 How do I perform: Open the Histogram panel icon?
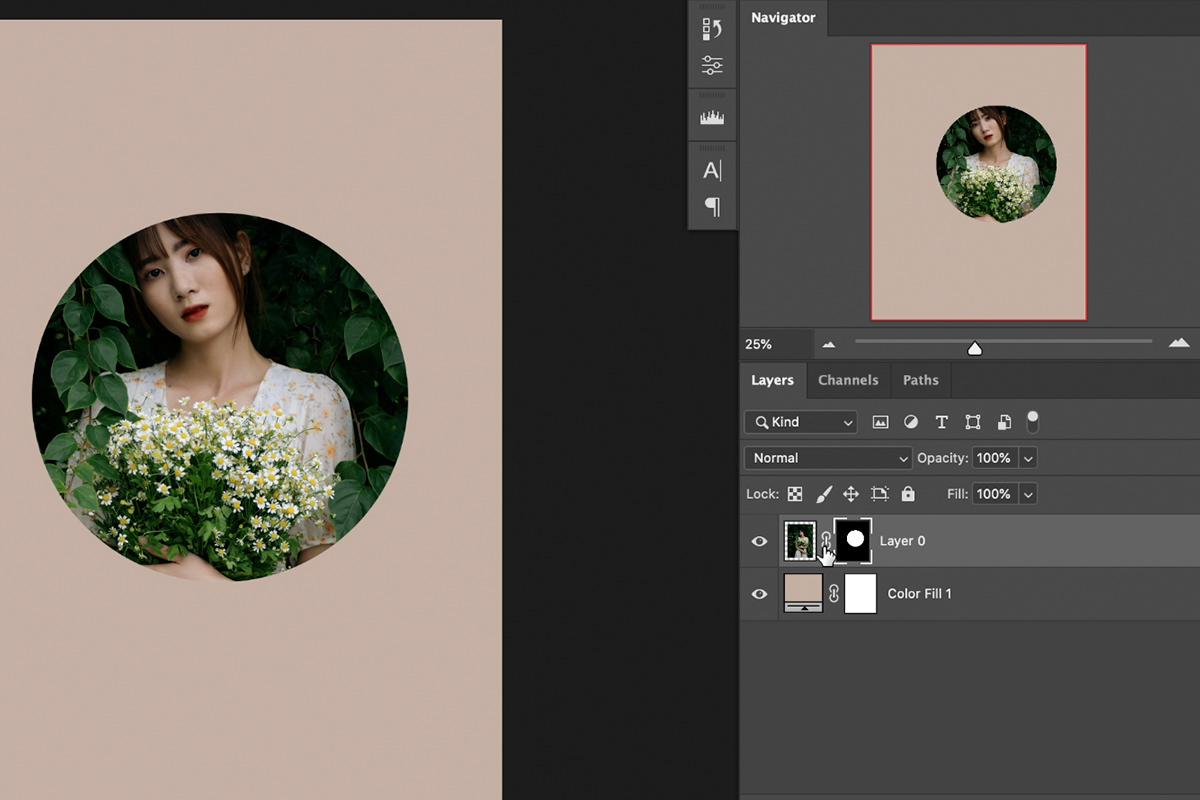(711, 115)
